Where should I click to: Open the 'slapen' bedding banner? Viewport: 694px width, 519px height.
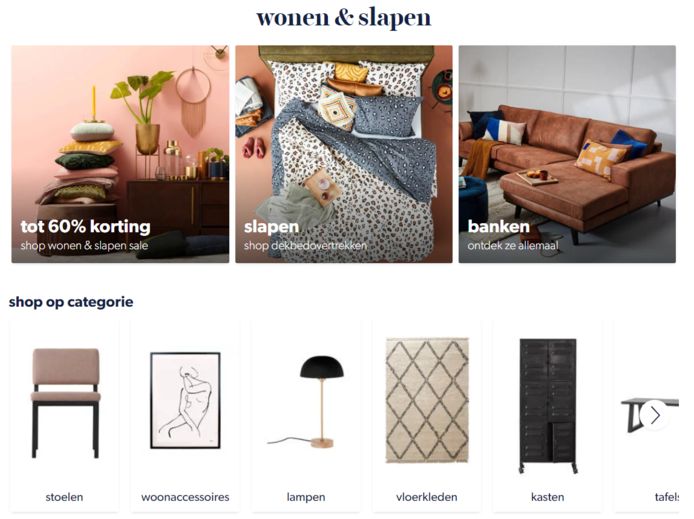344,154
